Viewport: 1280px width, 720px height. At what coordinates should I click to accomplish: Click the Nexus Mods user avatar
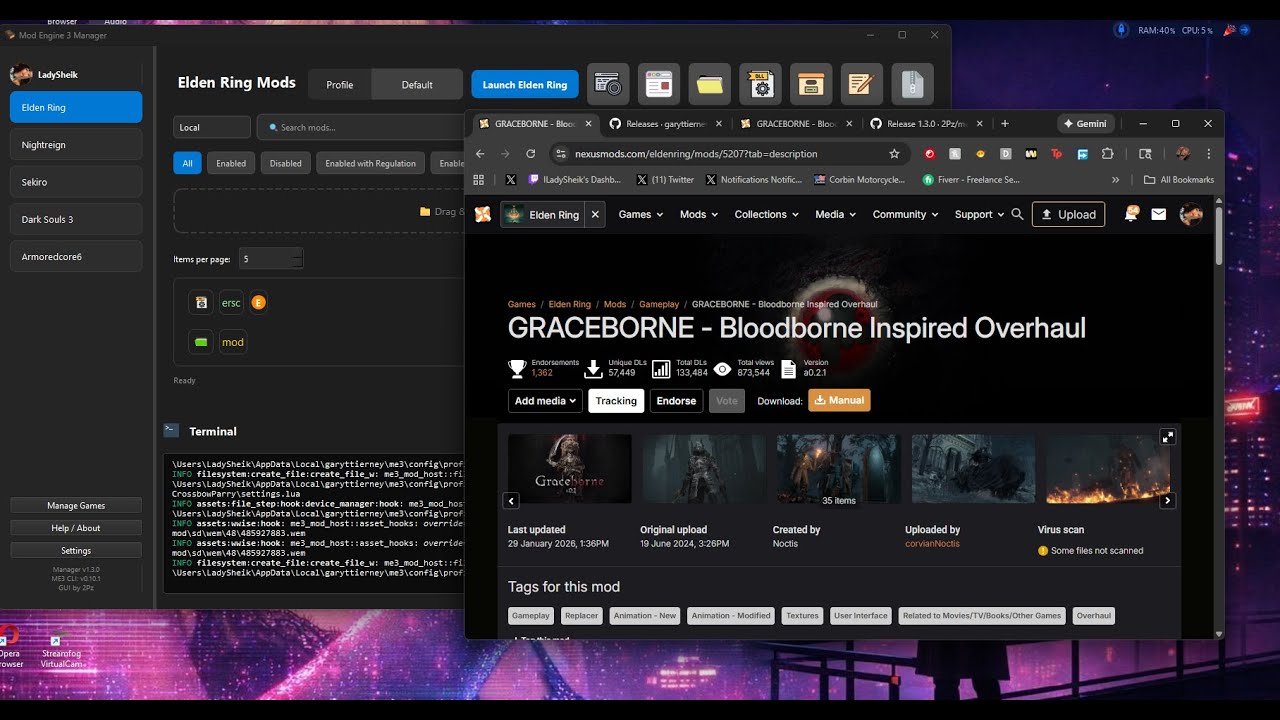tap(1191, 214)
